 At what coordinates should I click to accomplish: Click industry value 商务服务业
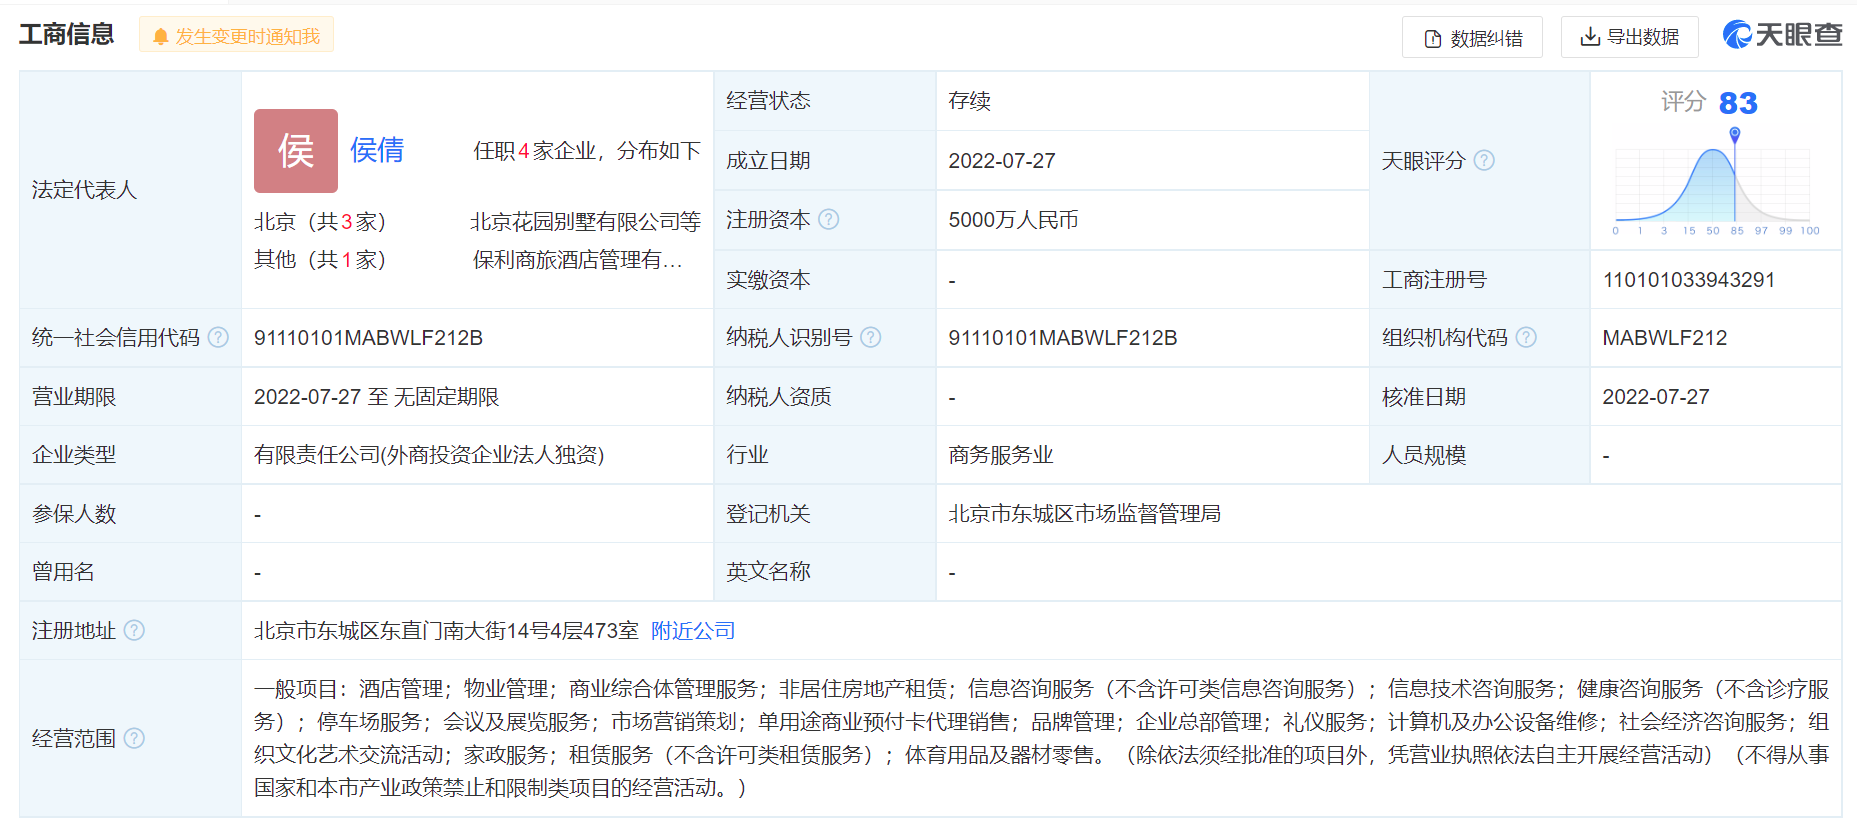(x=1001, y=455)
